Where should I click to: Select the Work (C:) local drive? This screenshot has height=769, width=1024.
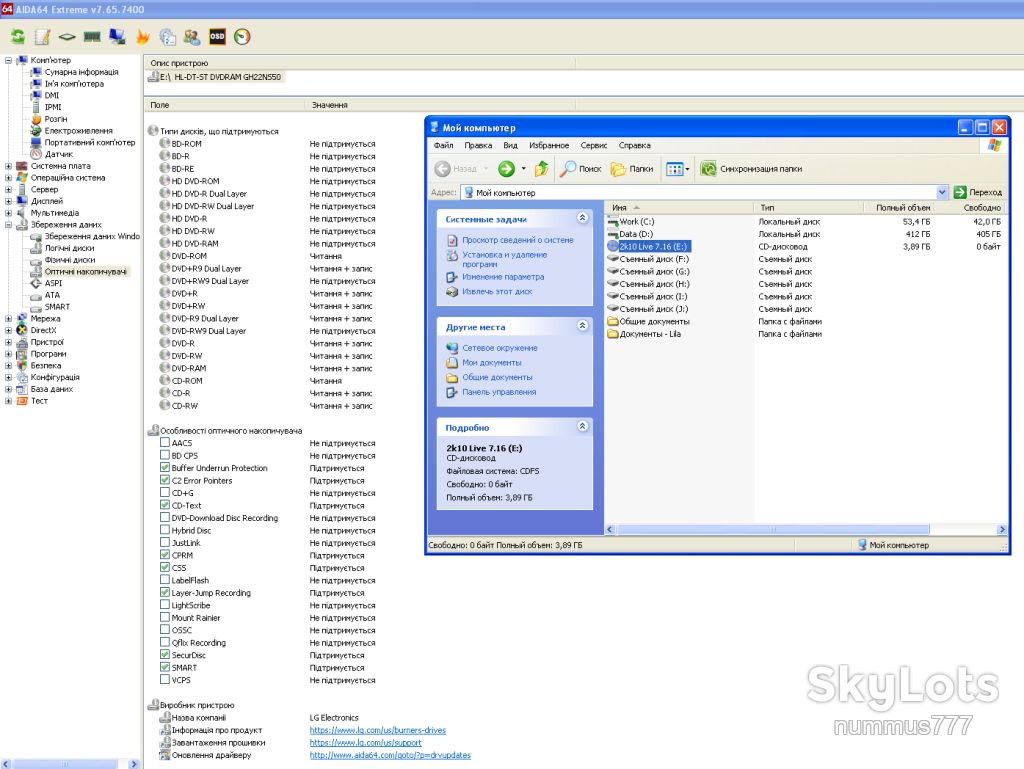pyautogui.click(x=631, y=222)
